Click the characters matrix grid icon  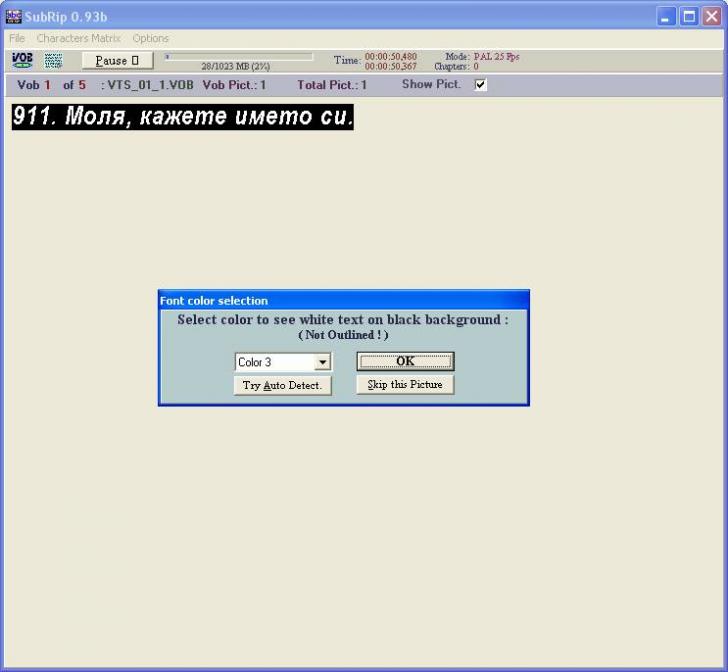pos(53,61)
